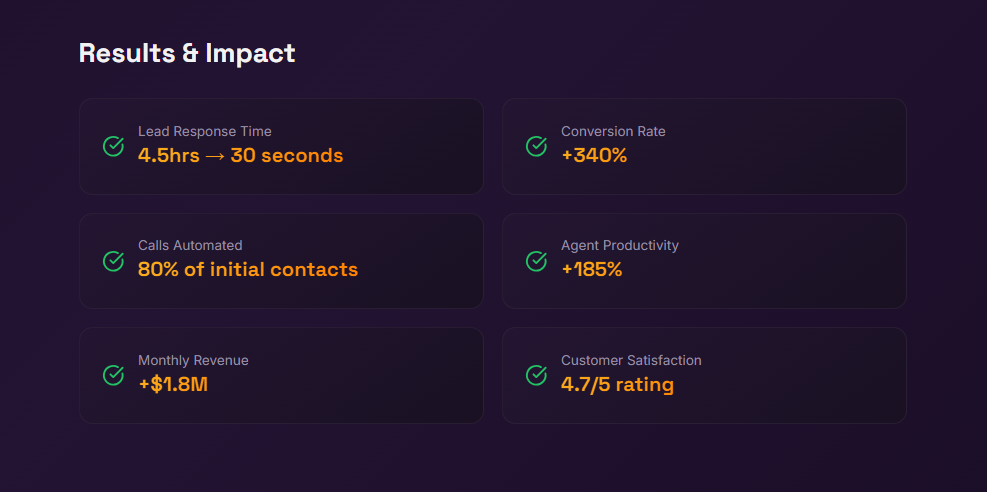The width and height of the screenshot is (987, 492).
Task: Select the Monthly Revenue checkmark icon
Action: click(114, 375)
